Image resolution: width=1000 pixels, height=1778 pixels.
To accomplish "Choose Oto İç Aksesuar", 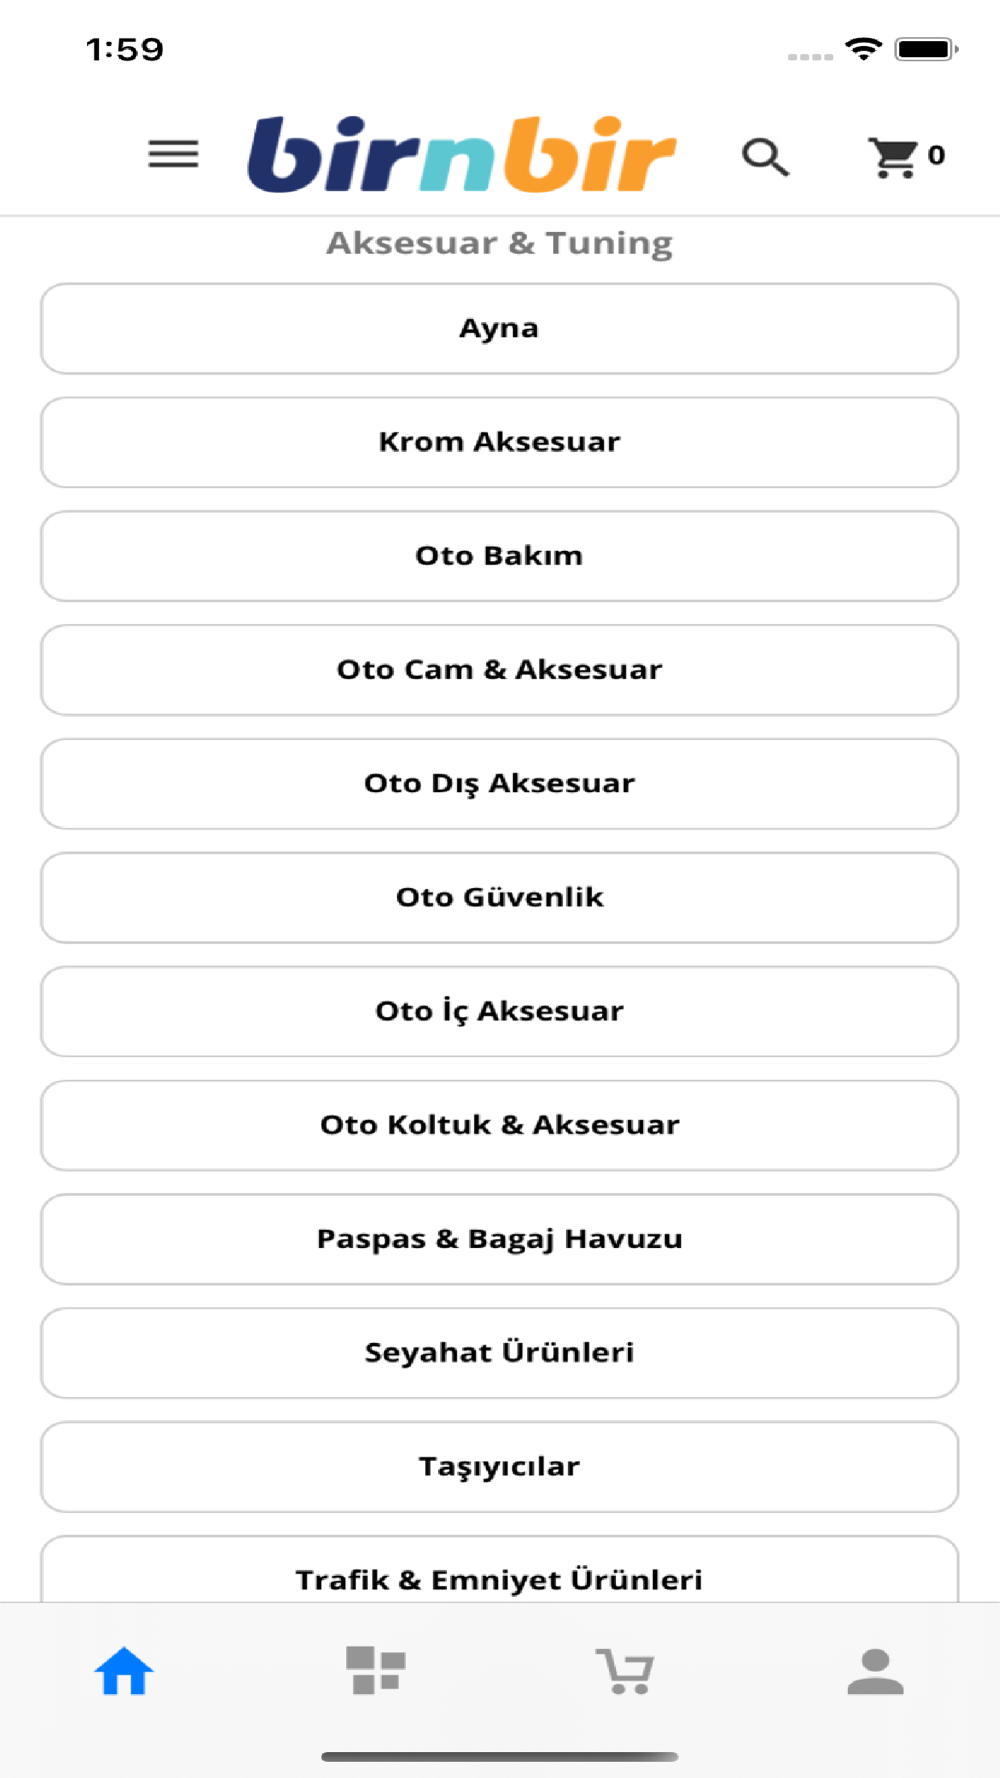I will coord(499,1011).
